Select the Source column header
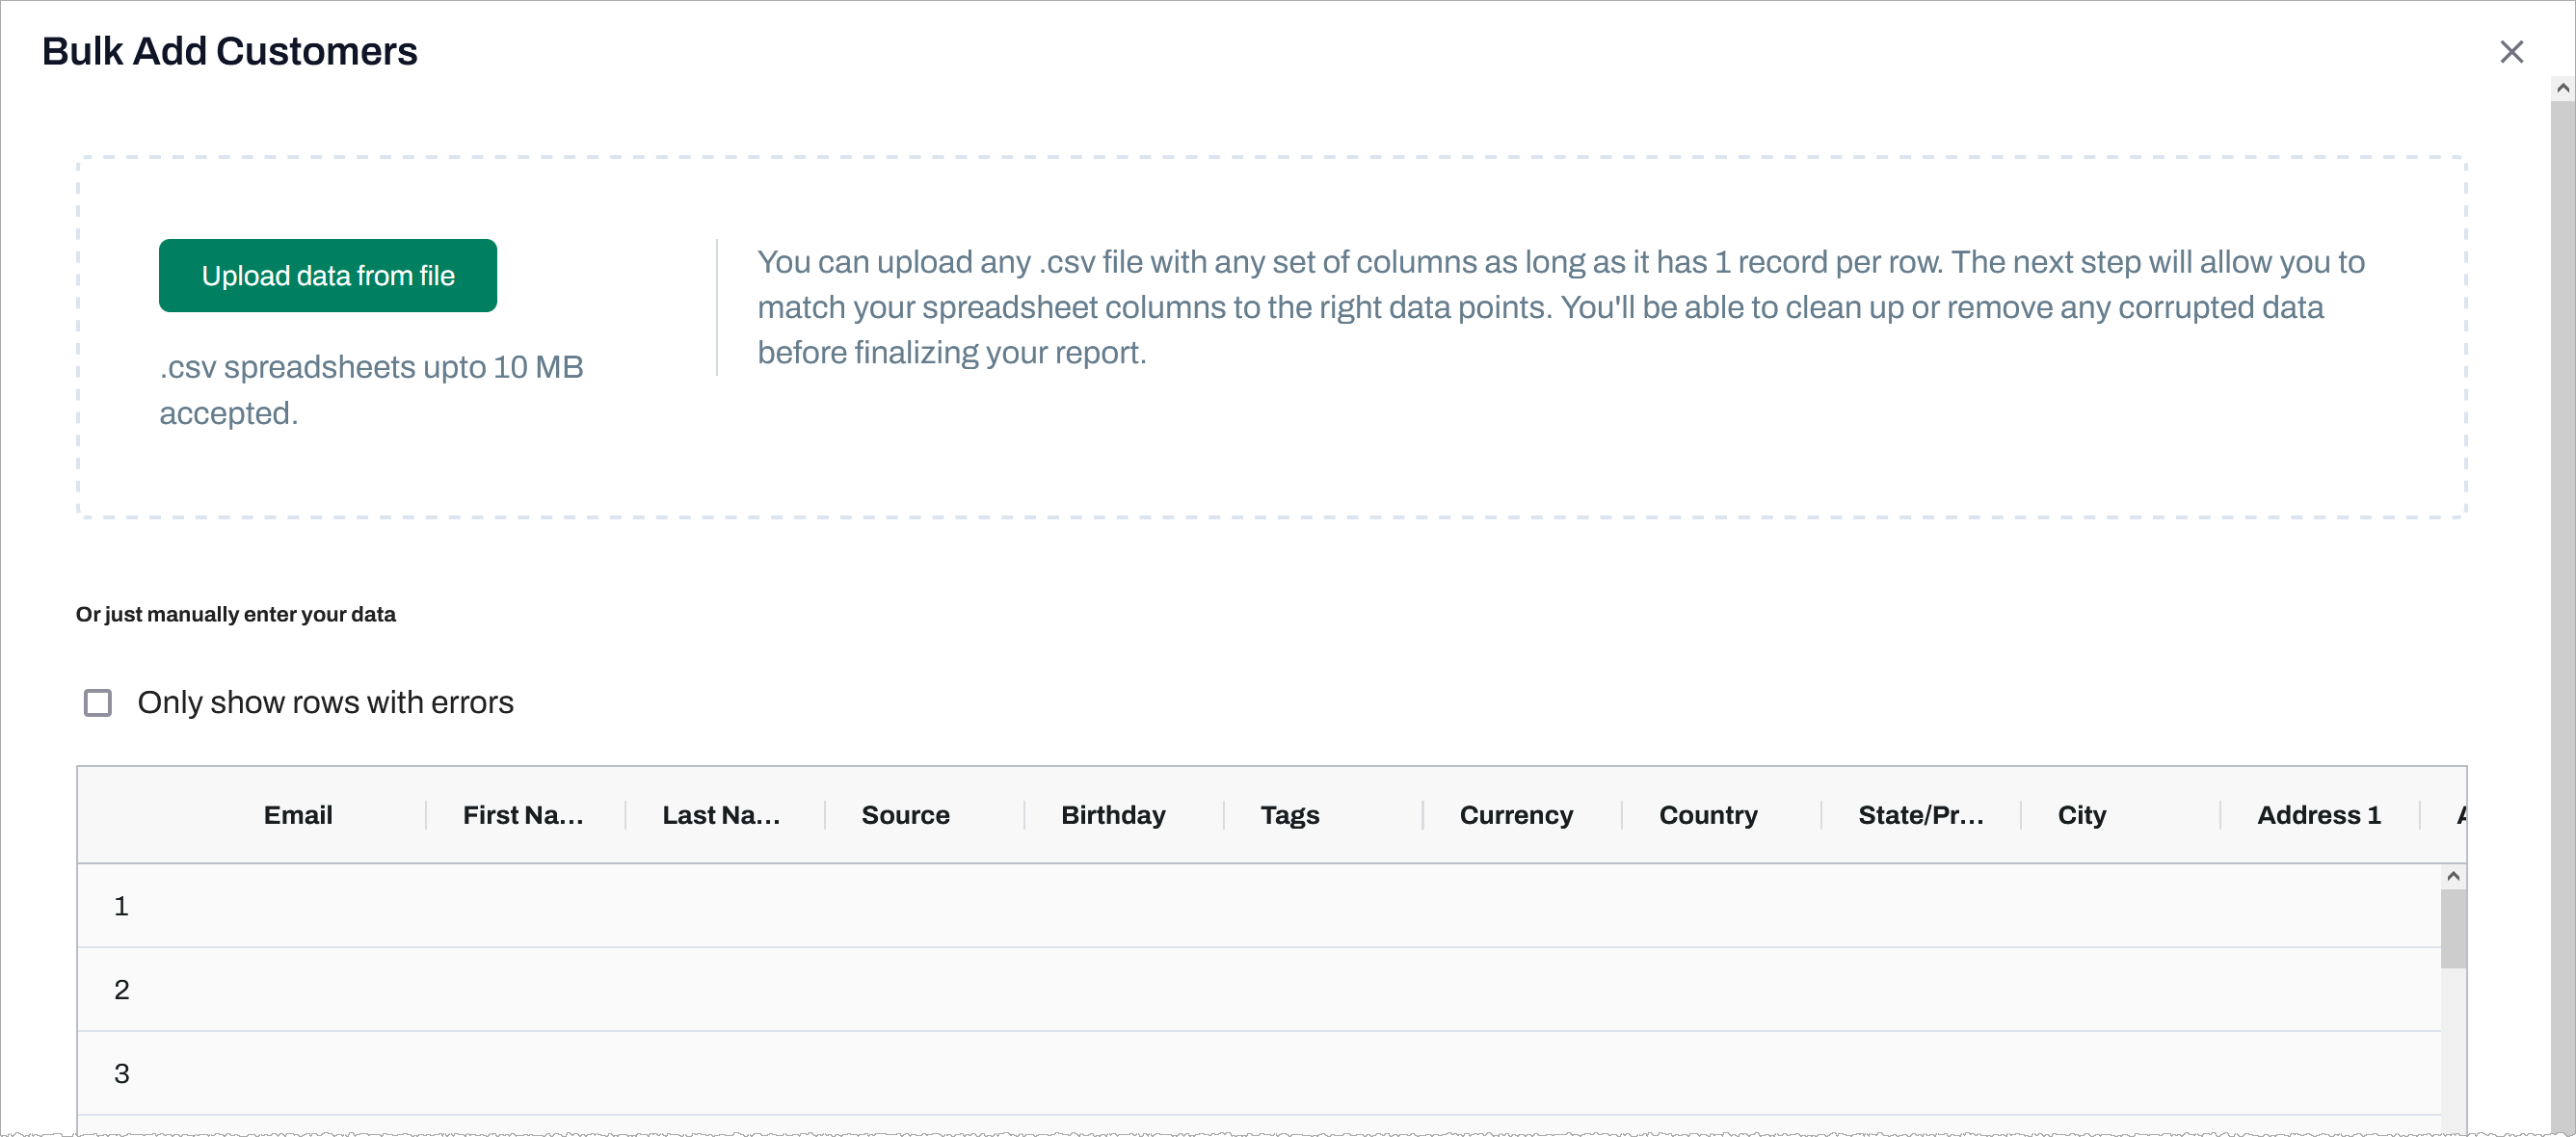The height and width of the screenshot is (1137, 2576). [x=904, y=814]
